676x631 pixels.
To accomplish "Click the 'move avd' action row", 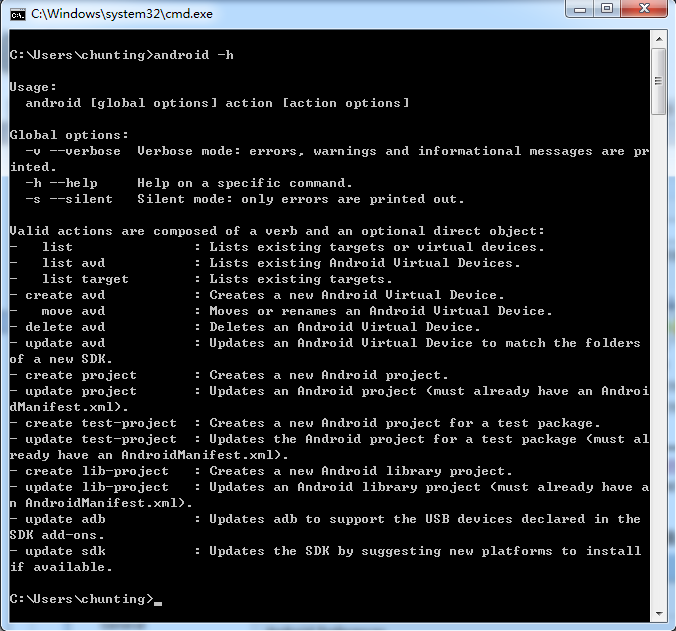I will coord(281,311).
